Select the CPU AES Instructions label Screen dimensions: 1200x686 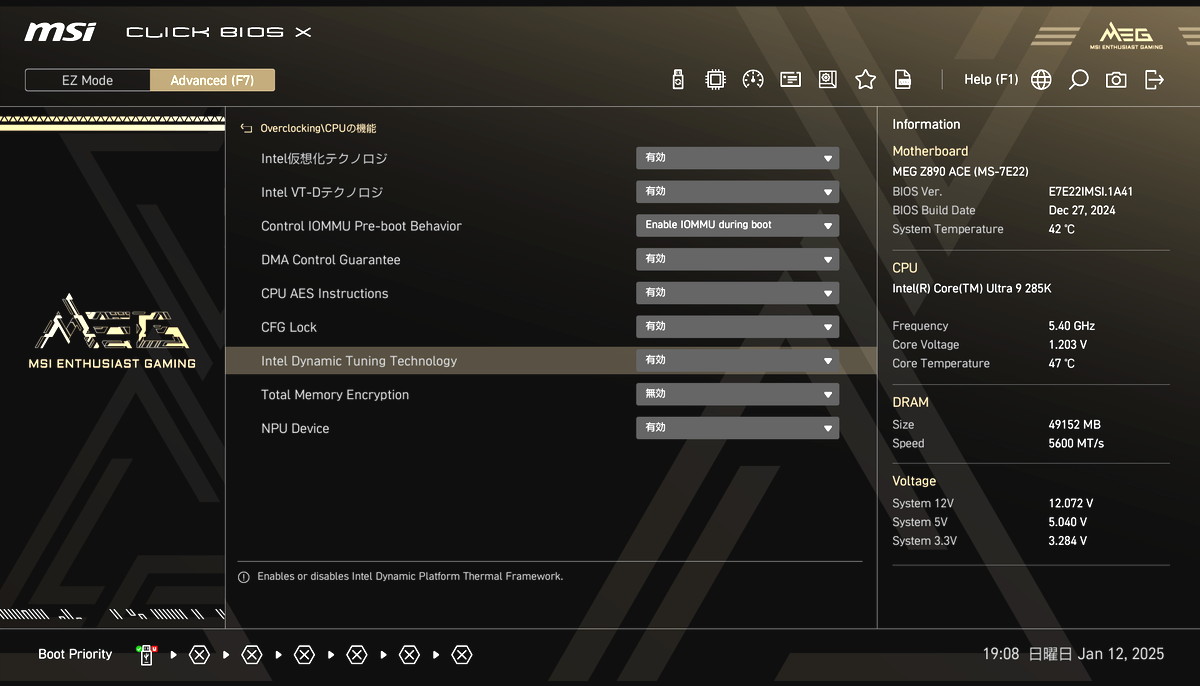[324, 294]
